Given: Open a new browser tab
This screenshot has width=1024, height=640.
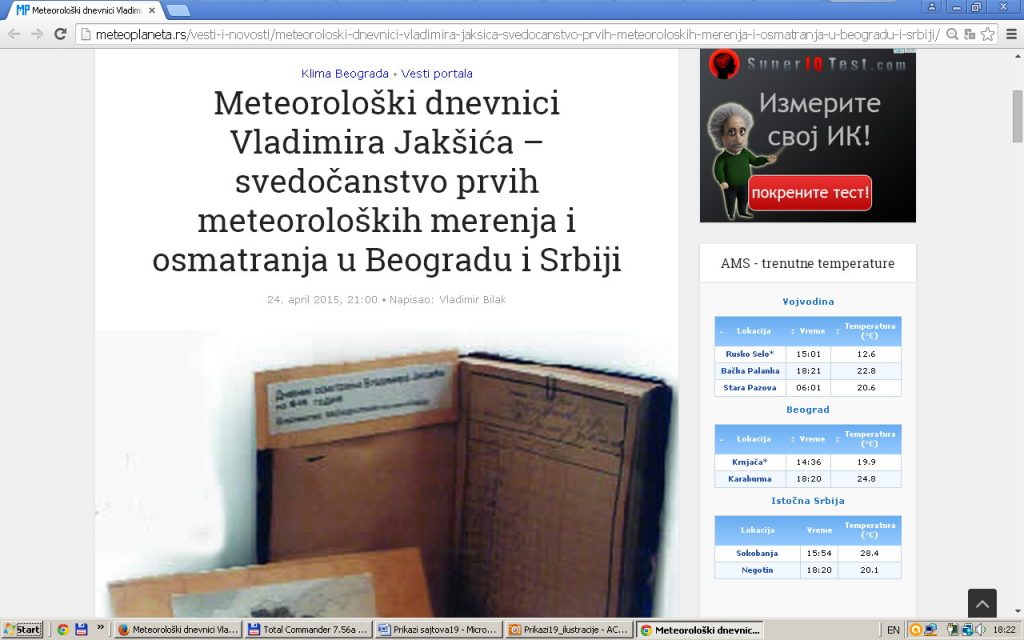Looking at the screenshot, I should [178, 10].
